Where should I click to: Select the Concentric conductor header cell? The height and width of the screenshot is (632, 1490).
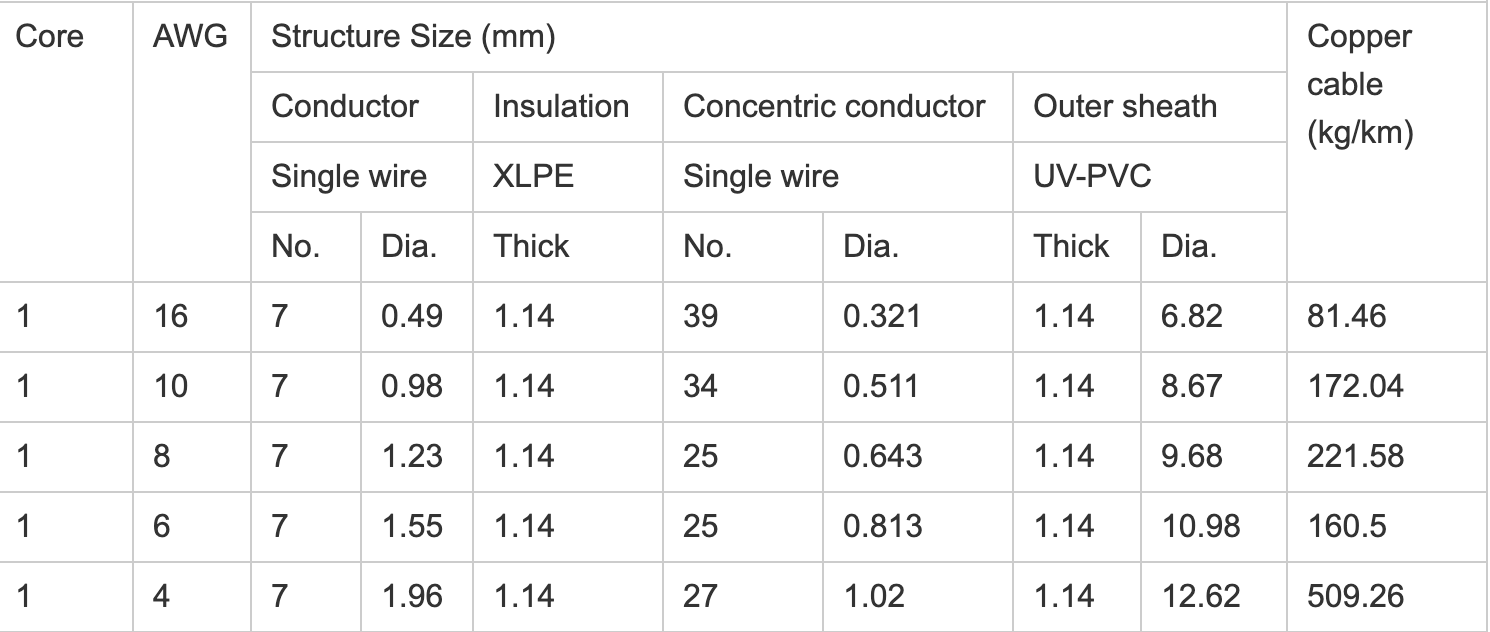tap(834, 106)
